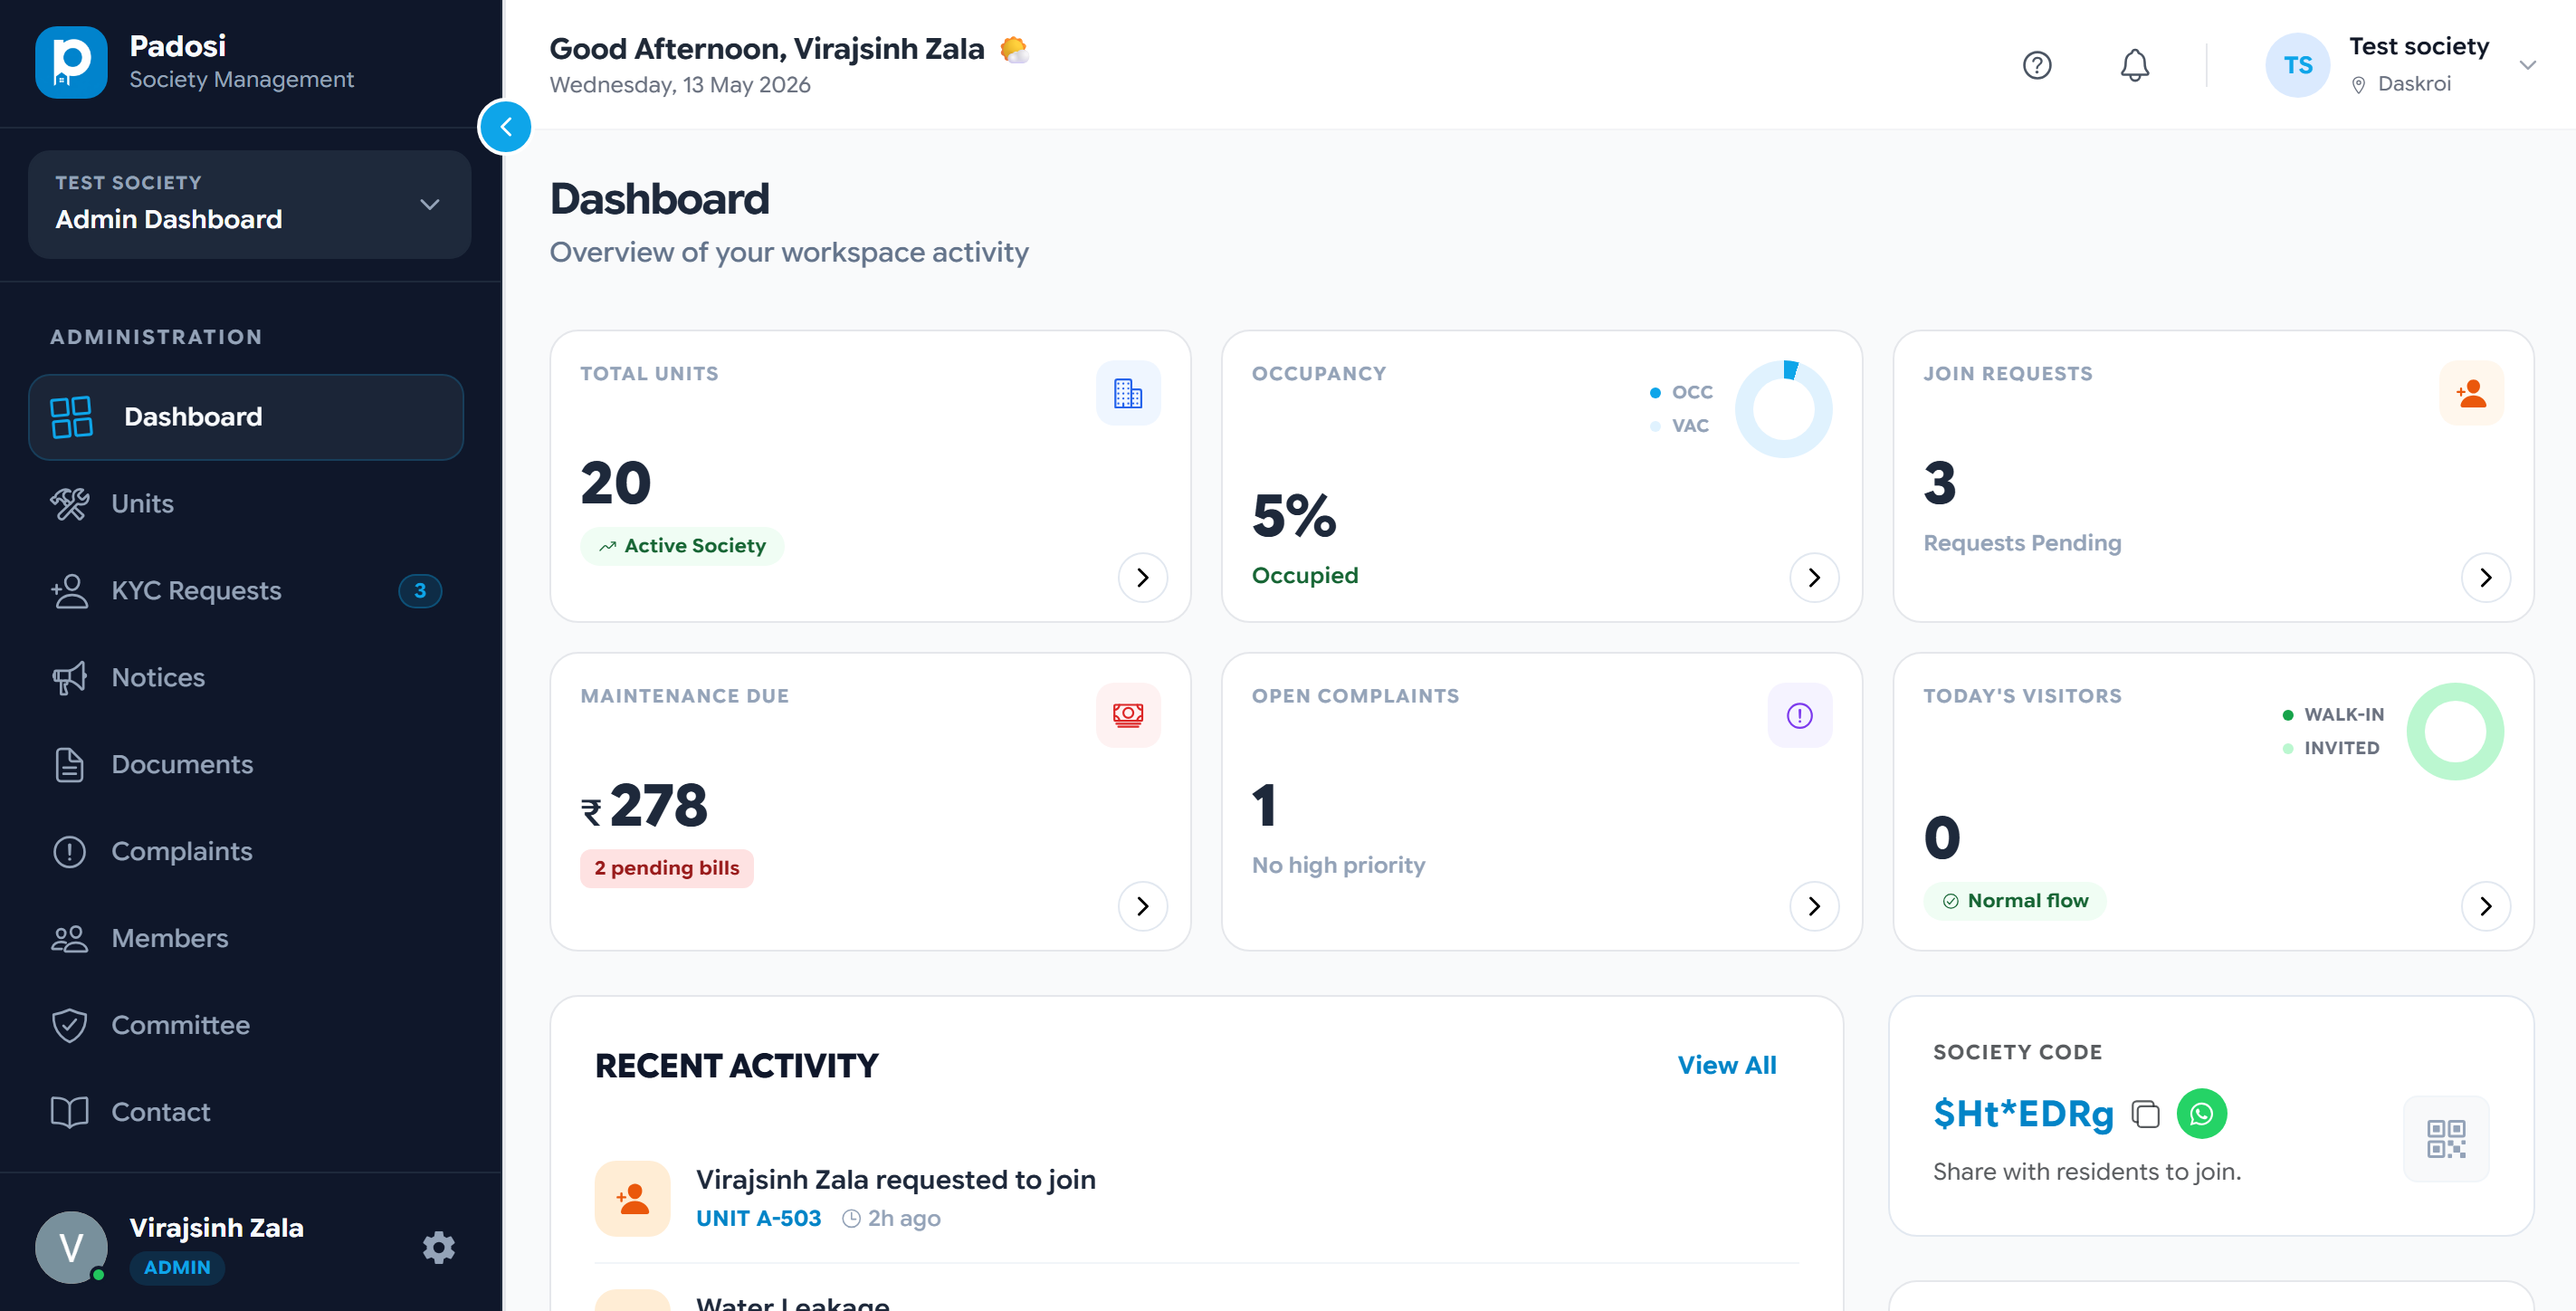Click the Normal flow badge
Image resolution: width=2576 pixels, height=1311 pixels.
pyautogui.click(x=2014, y=901)
